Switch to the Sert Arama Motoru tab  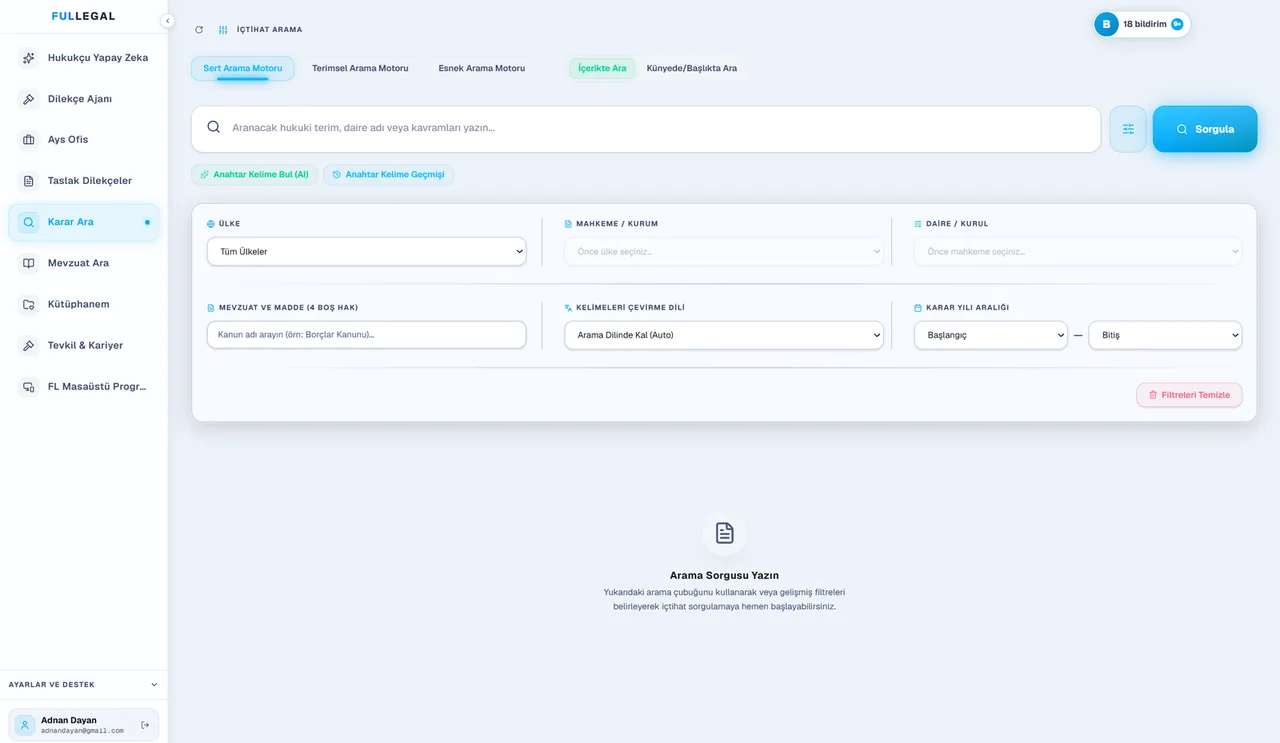point(243,68)
